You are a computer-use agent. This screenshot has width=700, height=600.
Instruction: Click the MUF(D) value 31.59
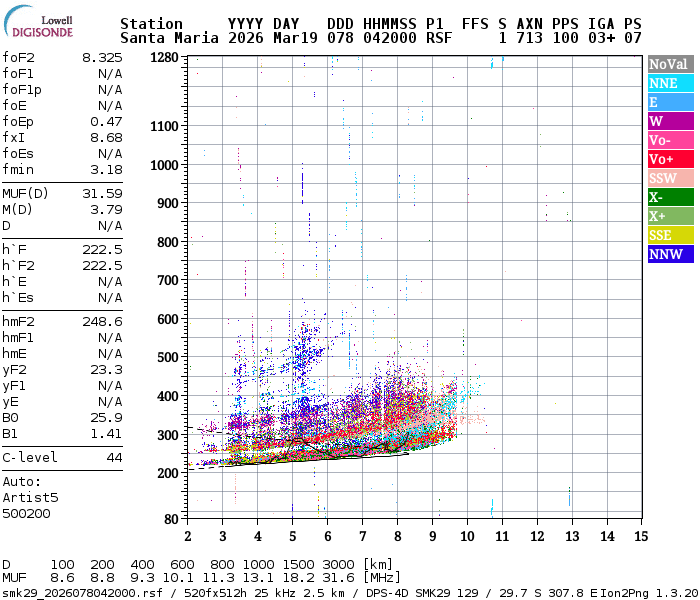coord(102,193)
